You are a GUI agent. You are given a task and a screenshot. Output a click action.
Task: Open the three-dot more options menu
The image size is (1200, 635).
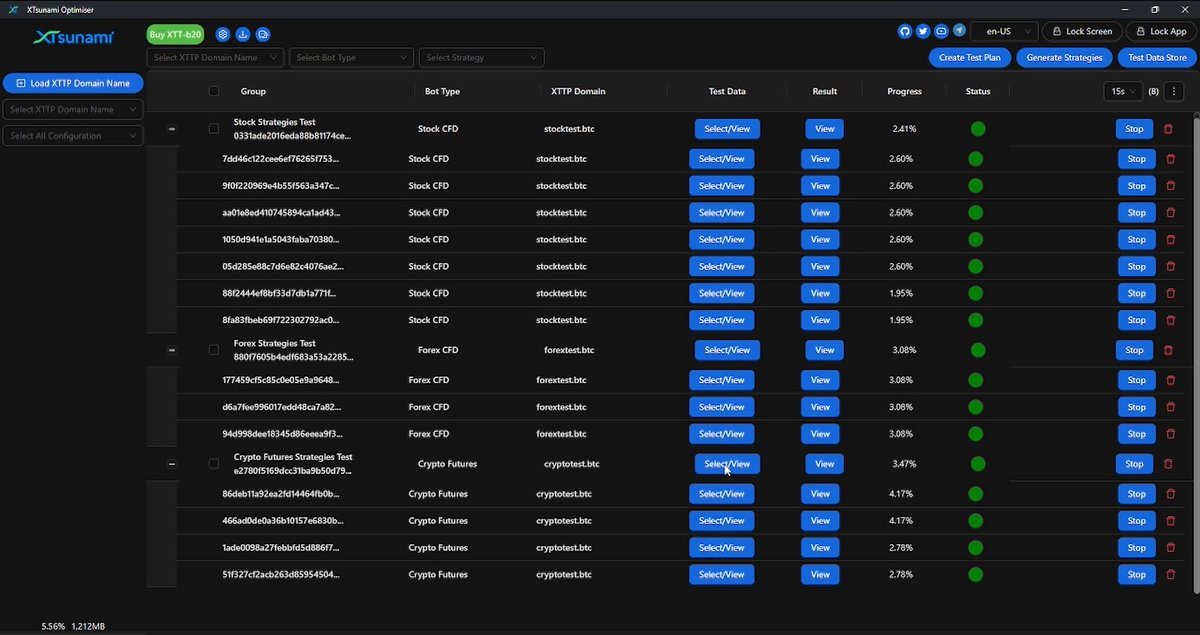1175,91
